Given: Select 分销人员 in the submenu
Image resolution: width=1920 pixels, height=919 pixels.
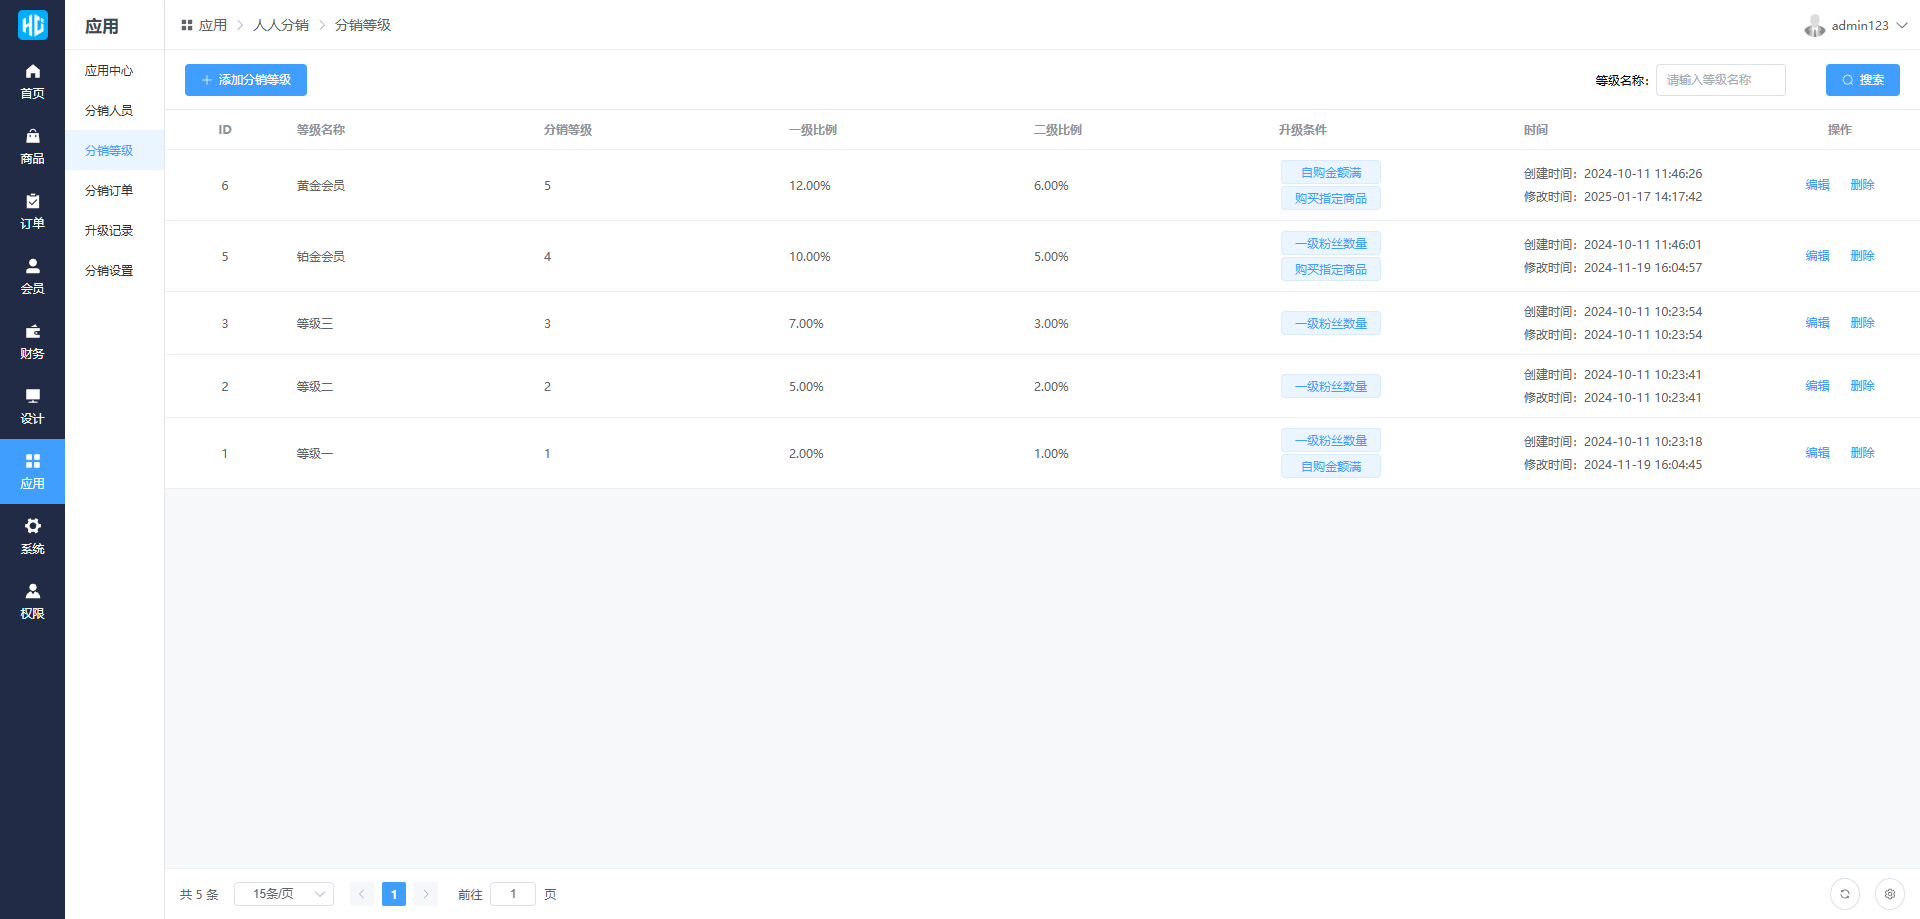Looking at the screenshot, I should coord(109,111).
